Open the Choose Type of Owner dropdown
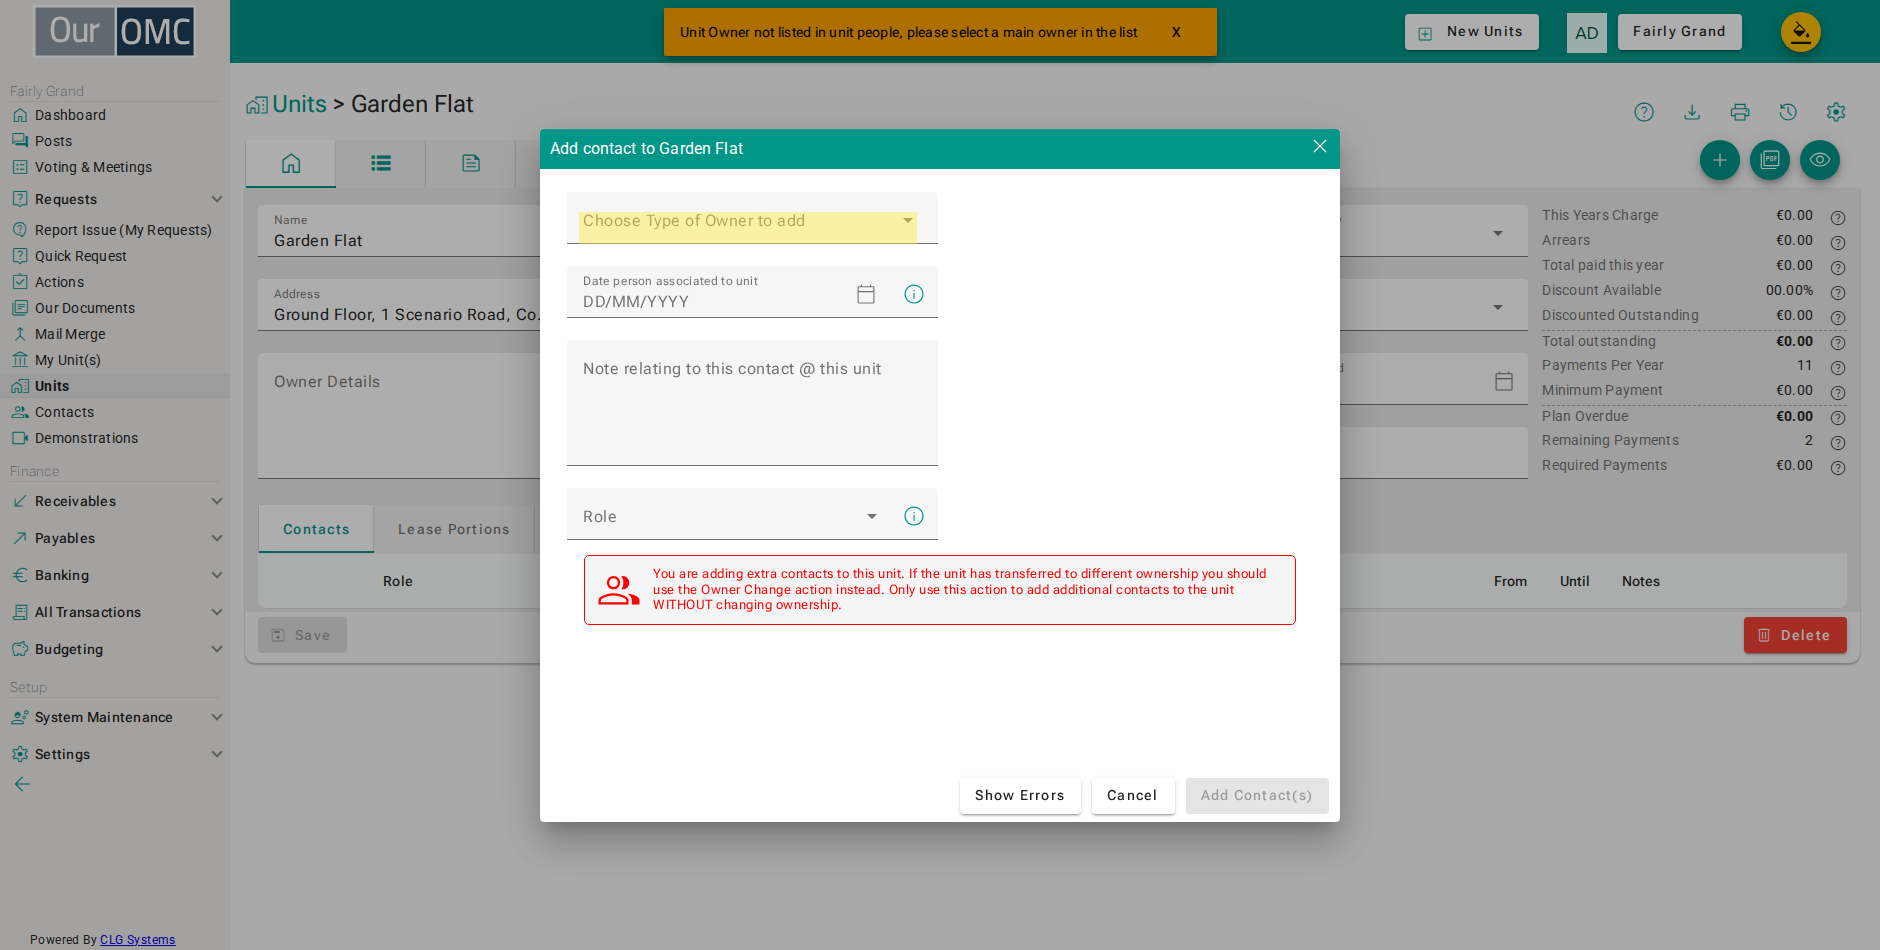The height and width of the screenshot is (950, 1880). [751, 220]
